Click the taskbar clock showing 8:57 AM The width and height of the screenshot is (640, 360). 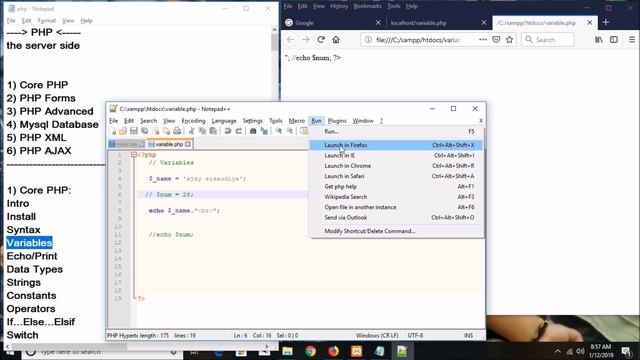point(601,351)
